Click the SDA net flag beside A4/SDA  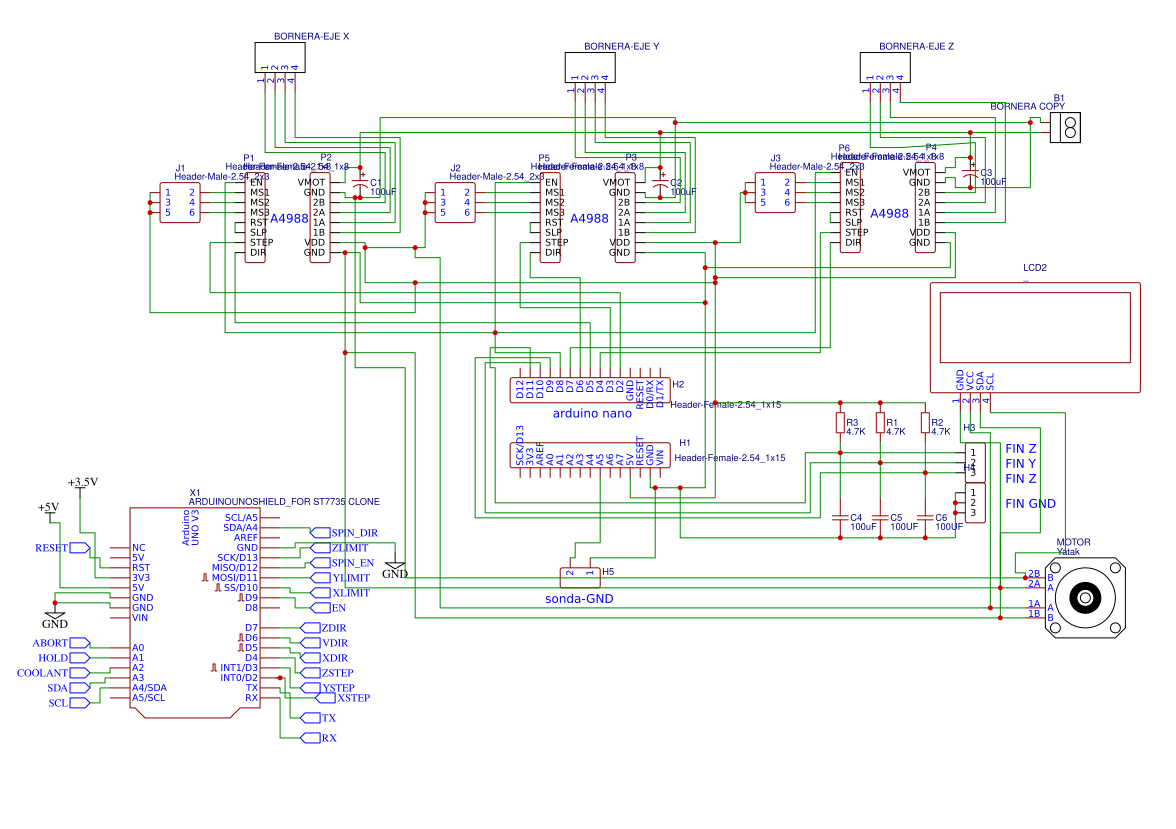(68, 688)
